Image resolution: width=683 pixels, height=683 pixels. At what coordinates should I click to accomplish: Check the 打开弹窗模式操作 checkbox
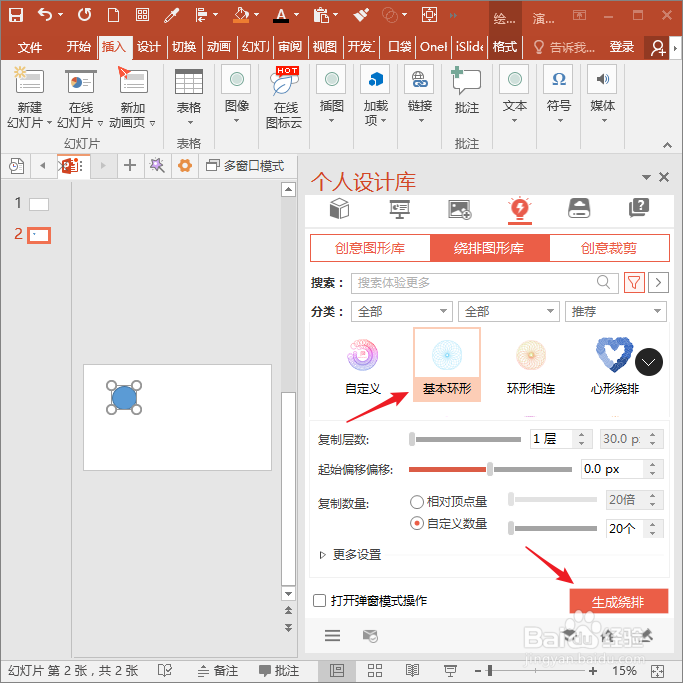click(x=320, y=601)
